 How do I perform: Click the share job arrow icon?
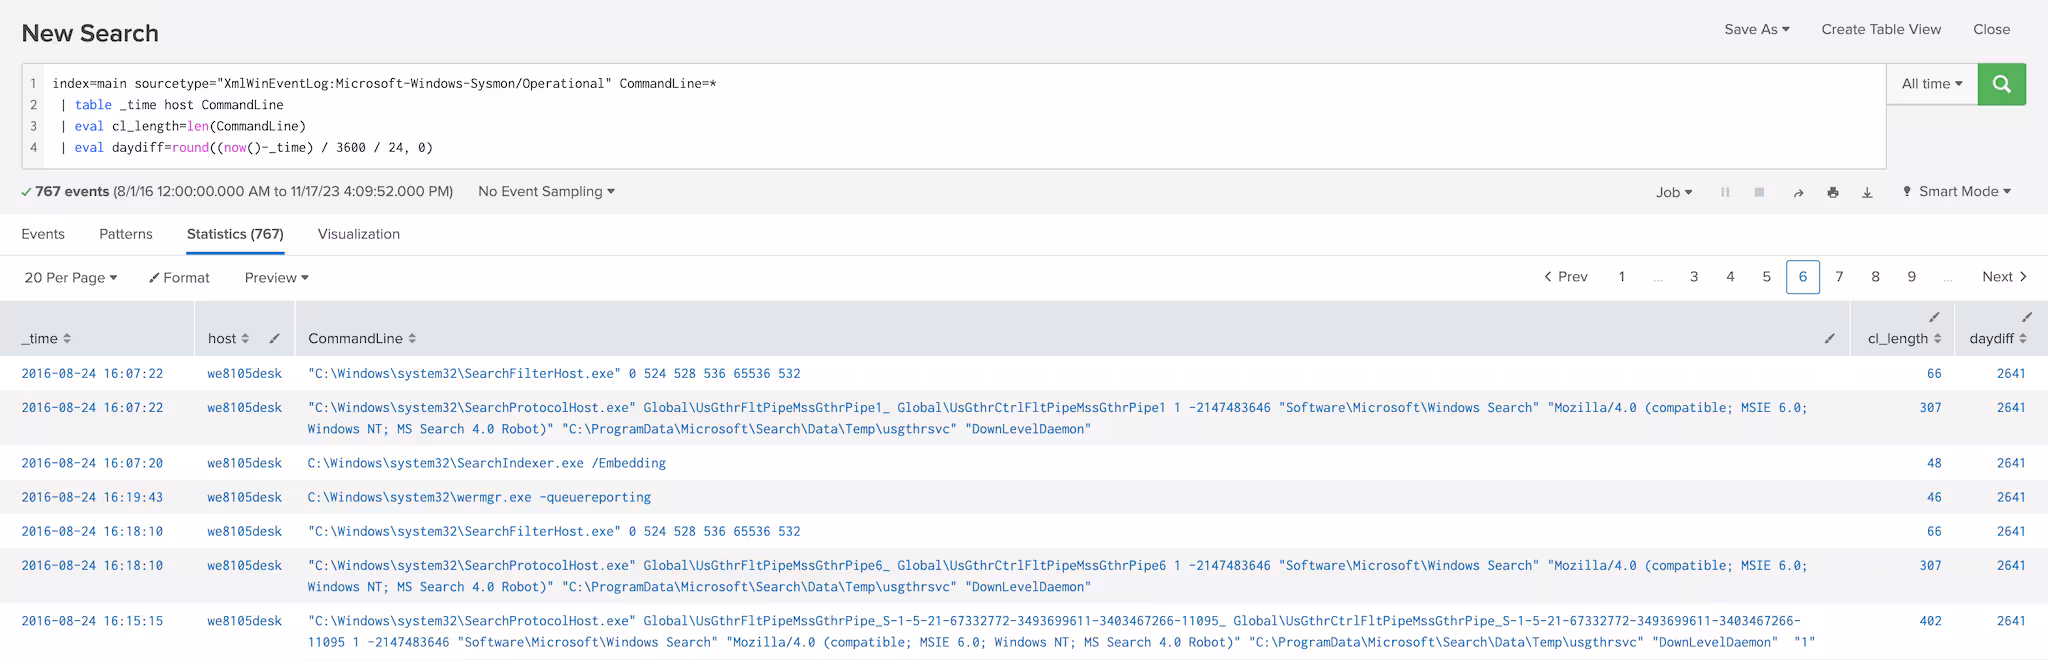point(1798,192)
